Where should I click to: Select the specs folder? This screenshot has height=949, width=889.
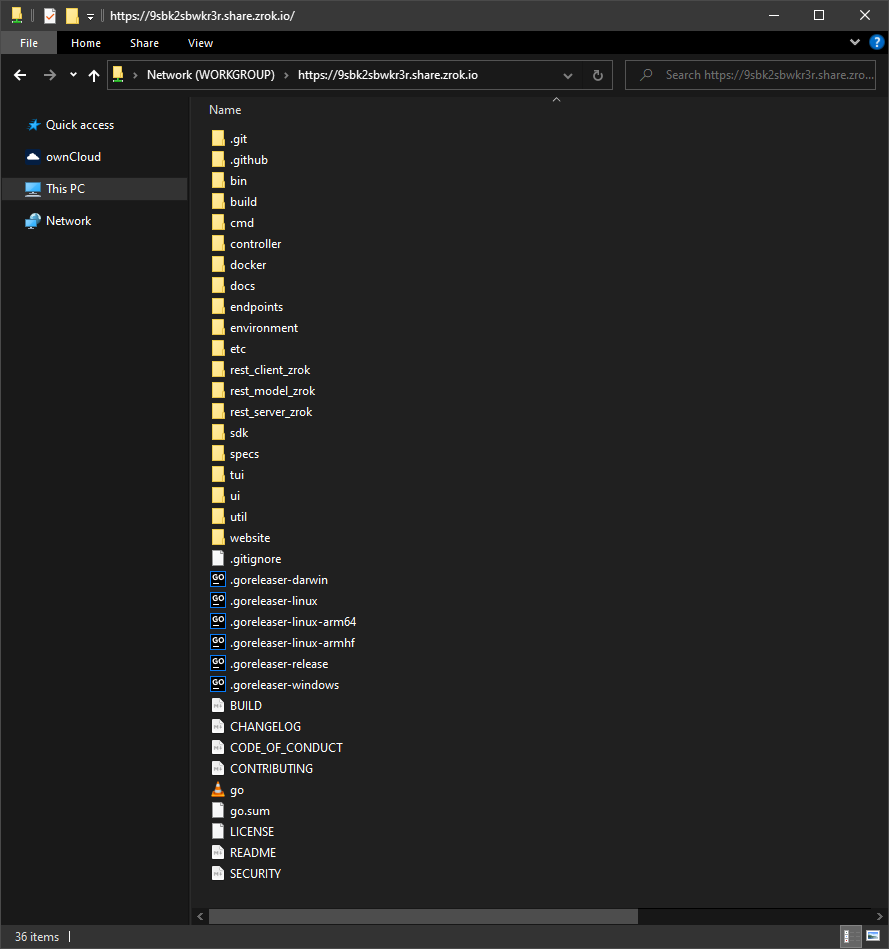click(x=235, y=454)
